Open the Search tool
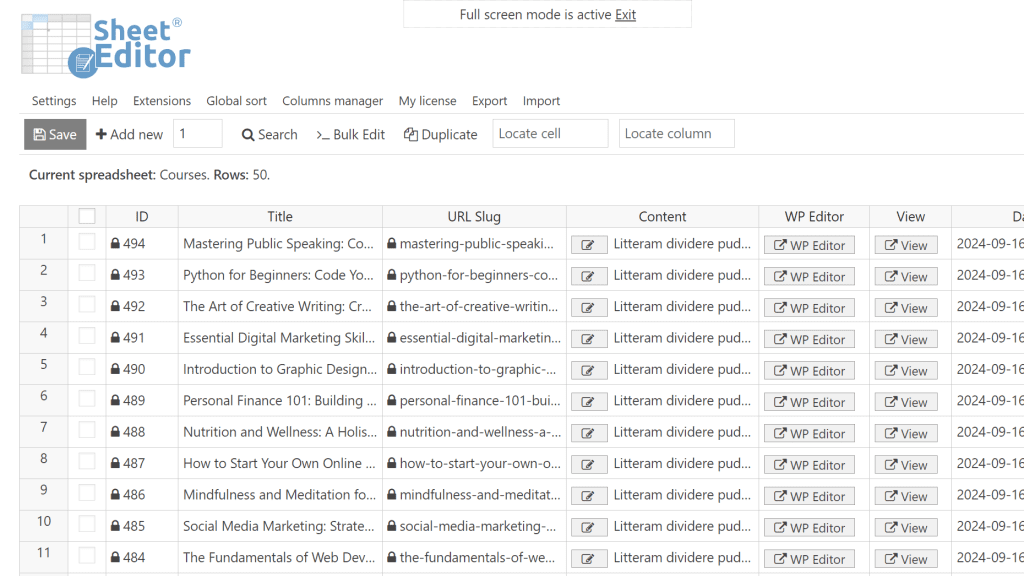Image resolution: width=1024 pixels, height=576 pixels. click(270, 135)
